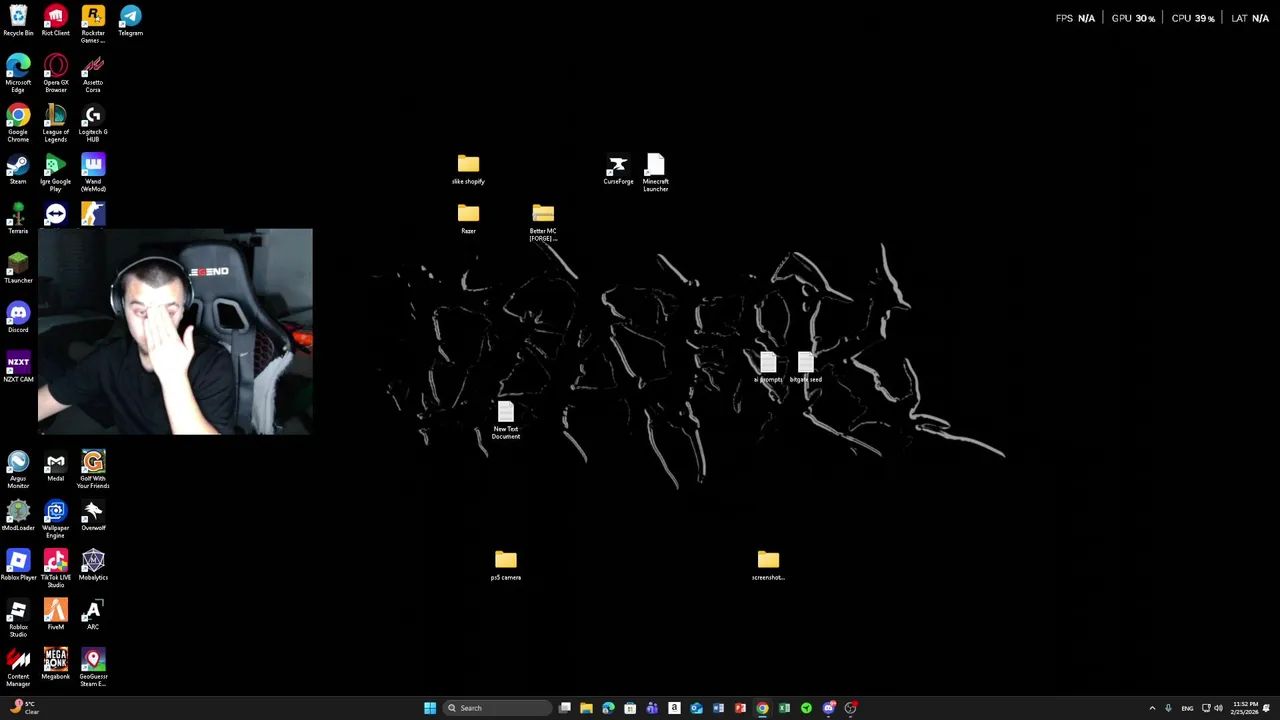Open the Minecraft Launcher file icon
The width and height of the screenshot is (1280, 720).
pos(655,173)
